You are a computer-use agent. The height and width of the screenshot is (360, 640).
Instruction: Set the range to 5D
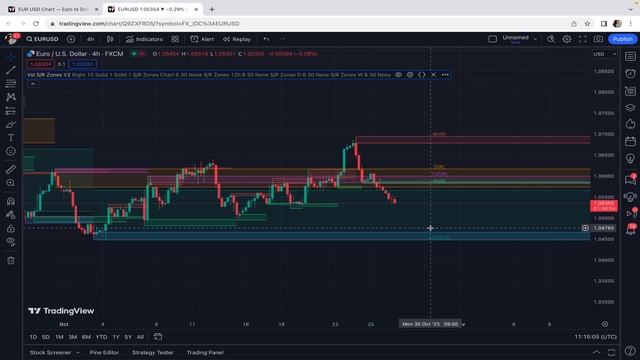click(46, 337)
